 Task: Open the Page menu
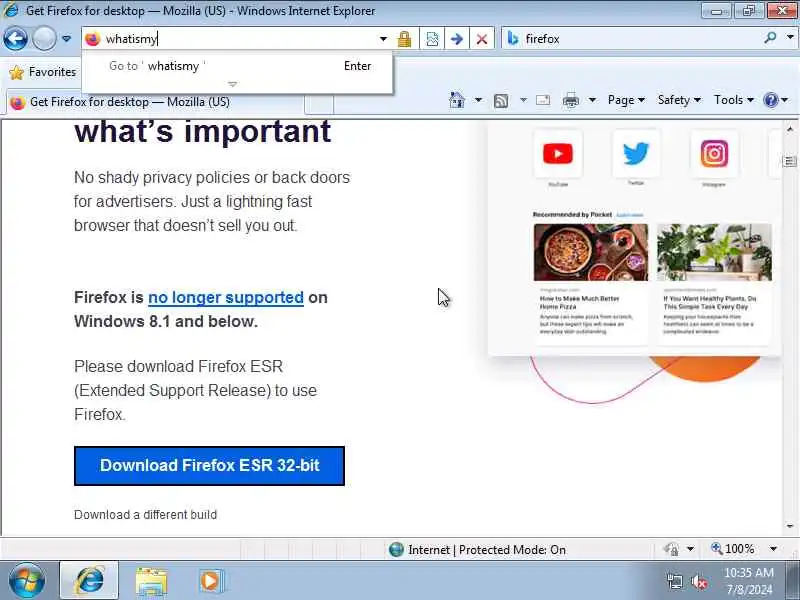(x=626, y=100)
